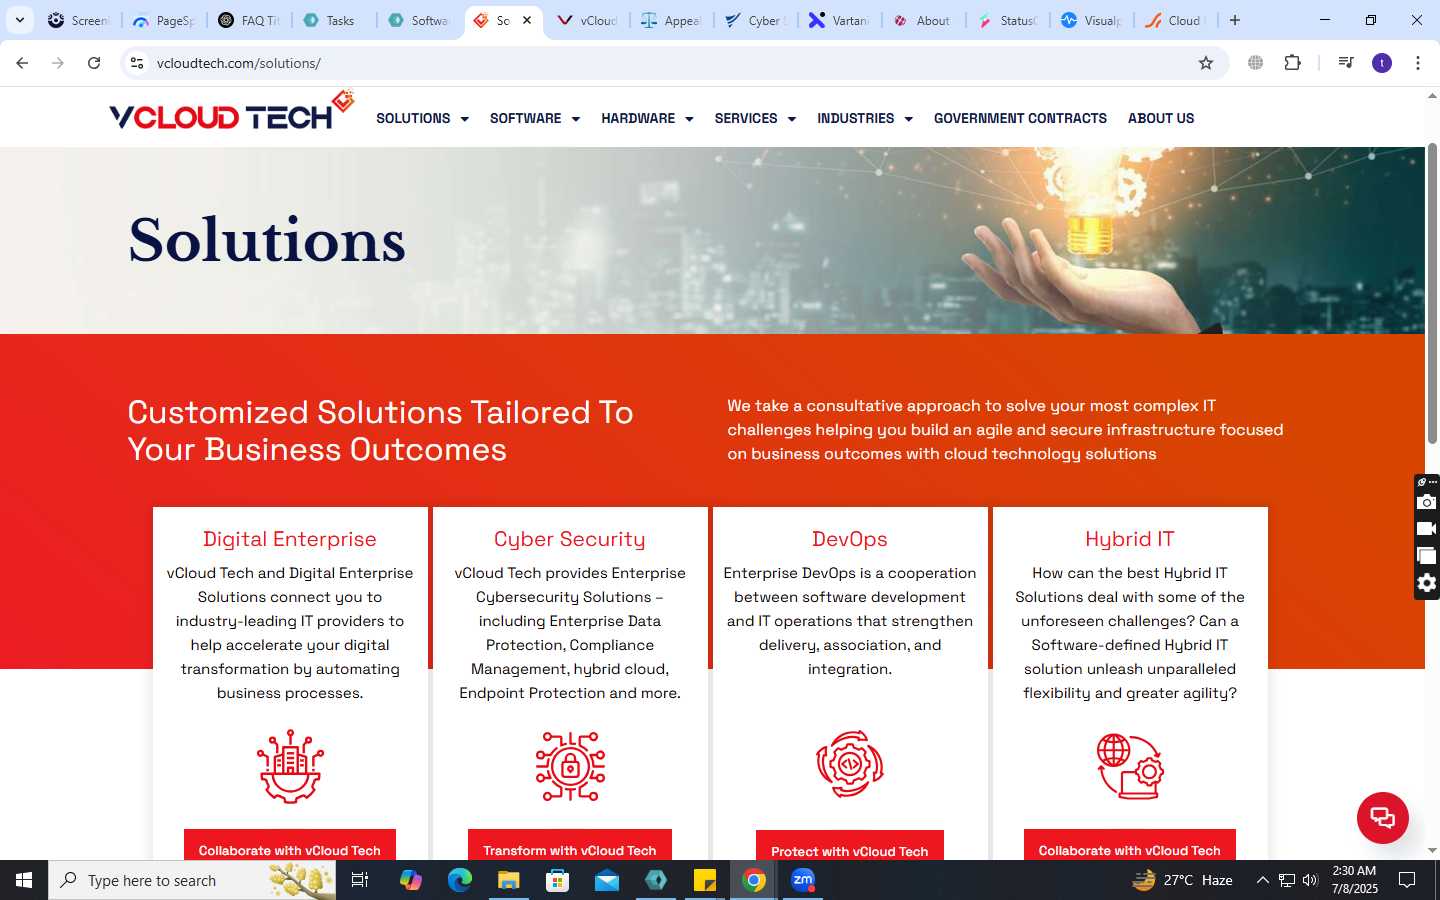The width and height of the screenshot is (1440, 900).
Task: Open the volume control in system tray
Action: (1310, 880)
